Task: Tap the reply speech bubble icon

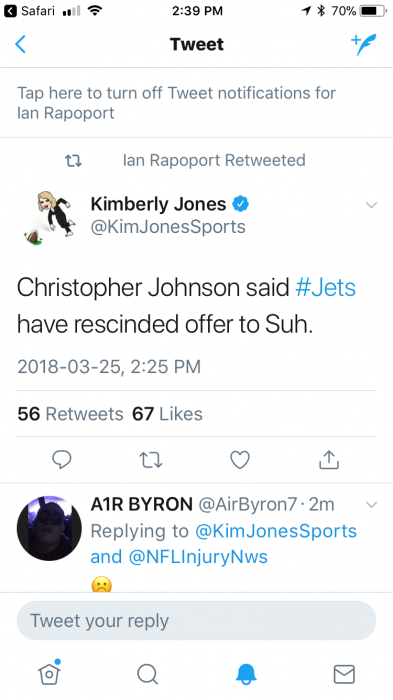Action: tap(62, 459)
